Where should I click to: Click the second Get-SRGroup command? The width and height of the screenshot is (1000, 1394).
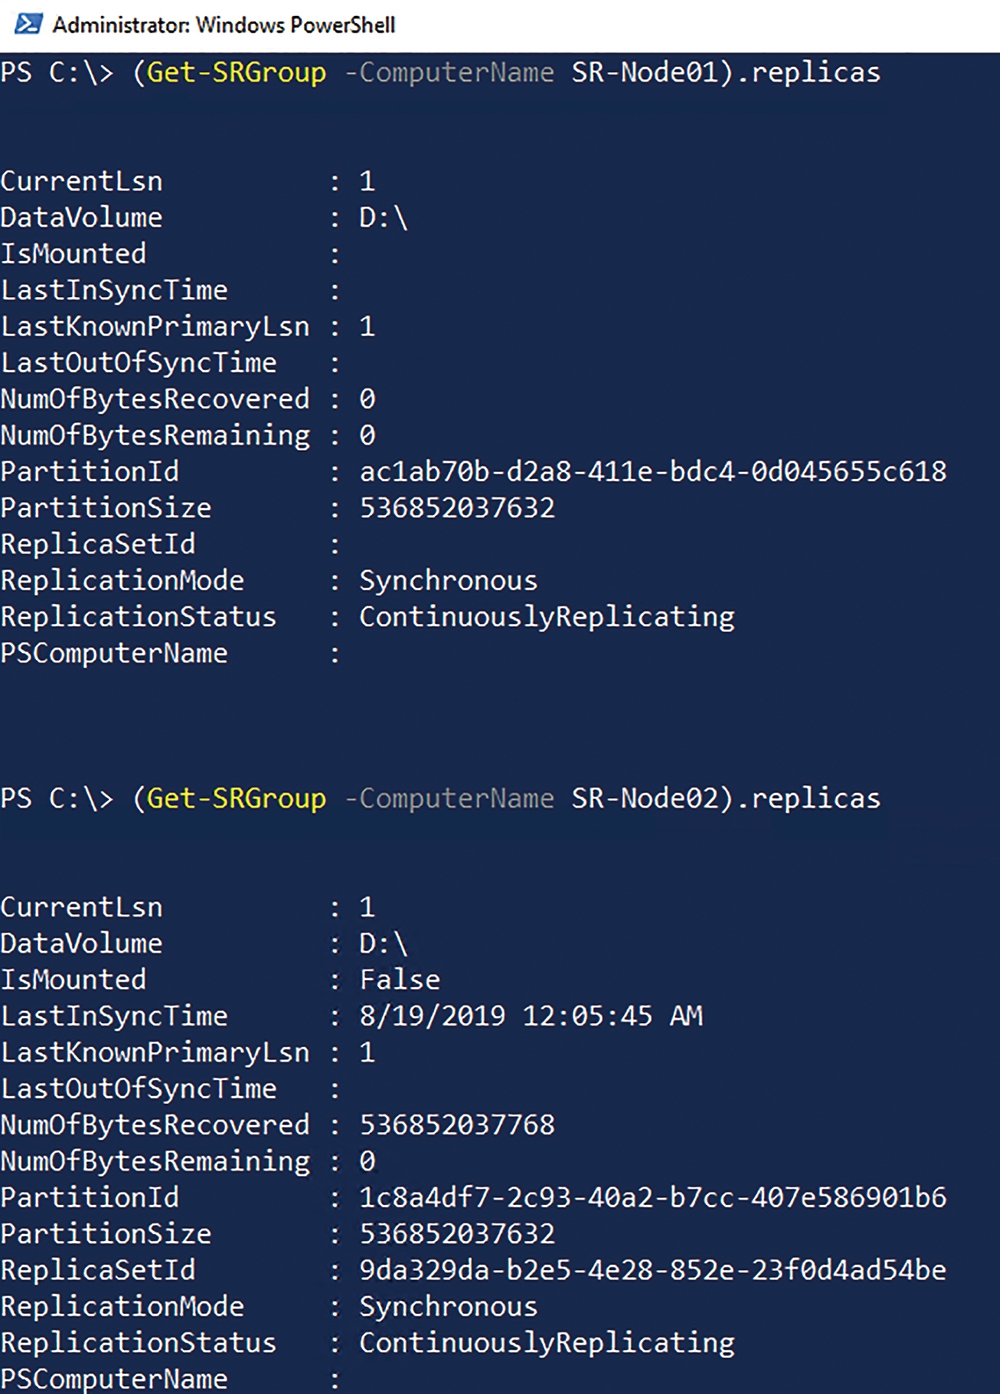pos(236,798)
